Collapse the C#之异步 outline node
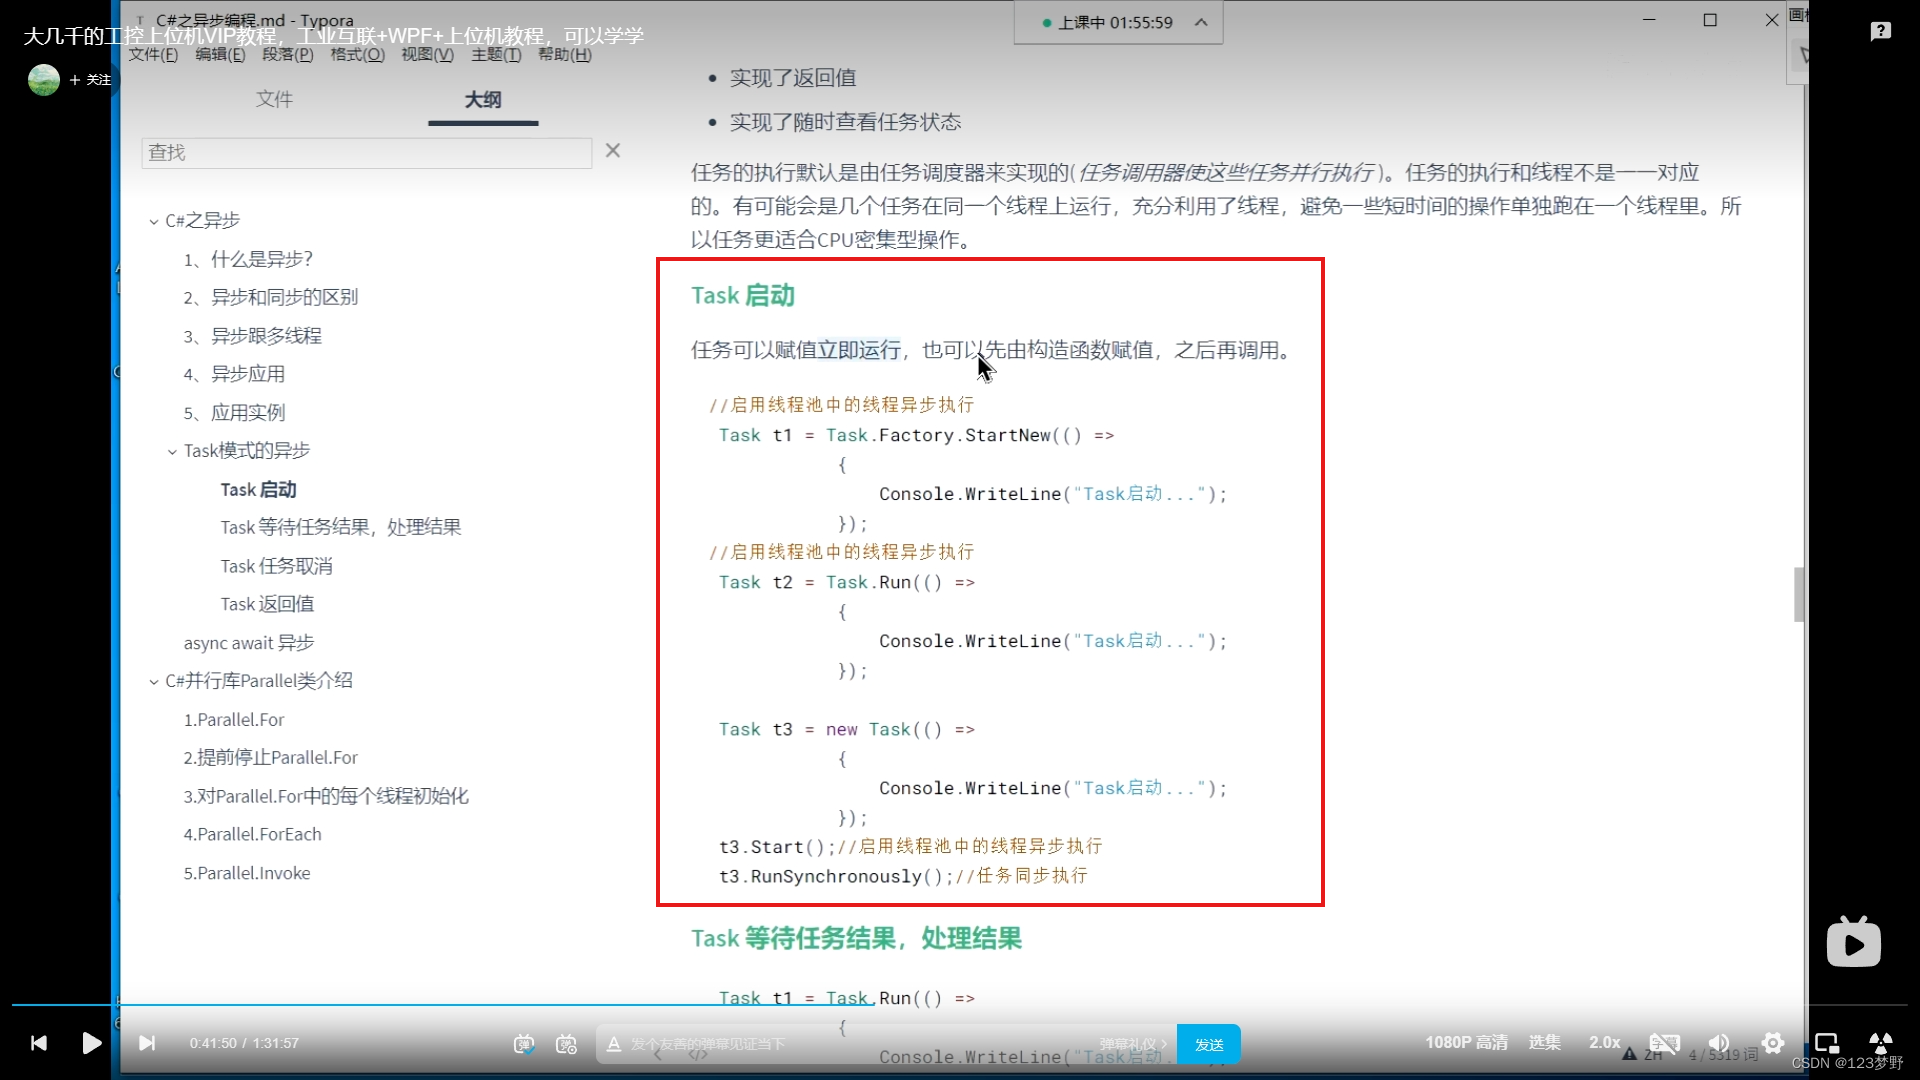The height and width of the screenshot is (1080, 1920). click(153, 222)
